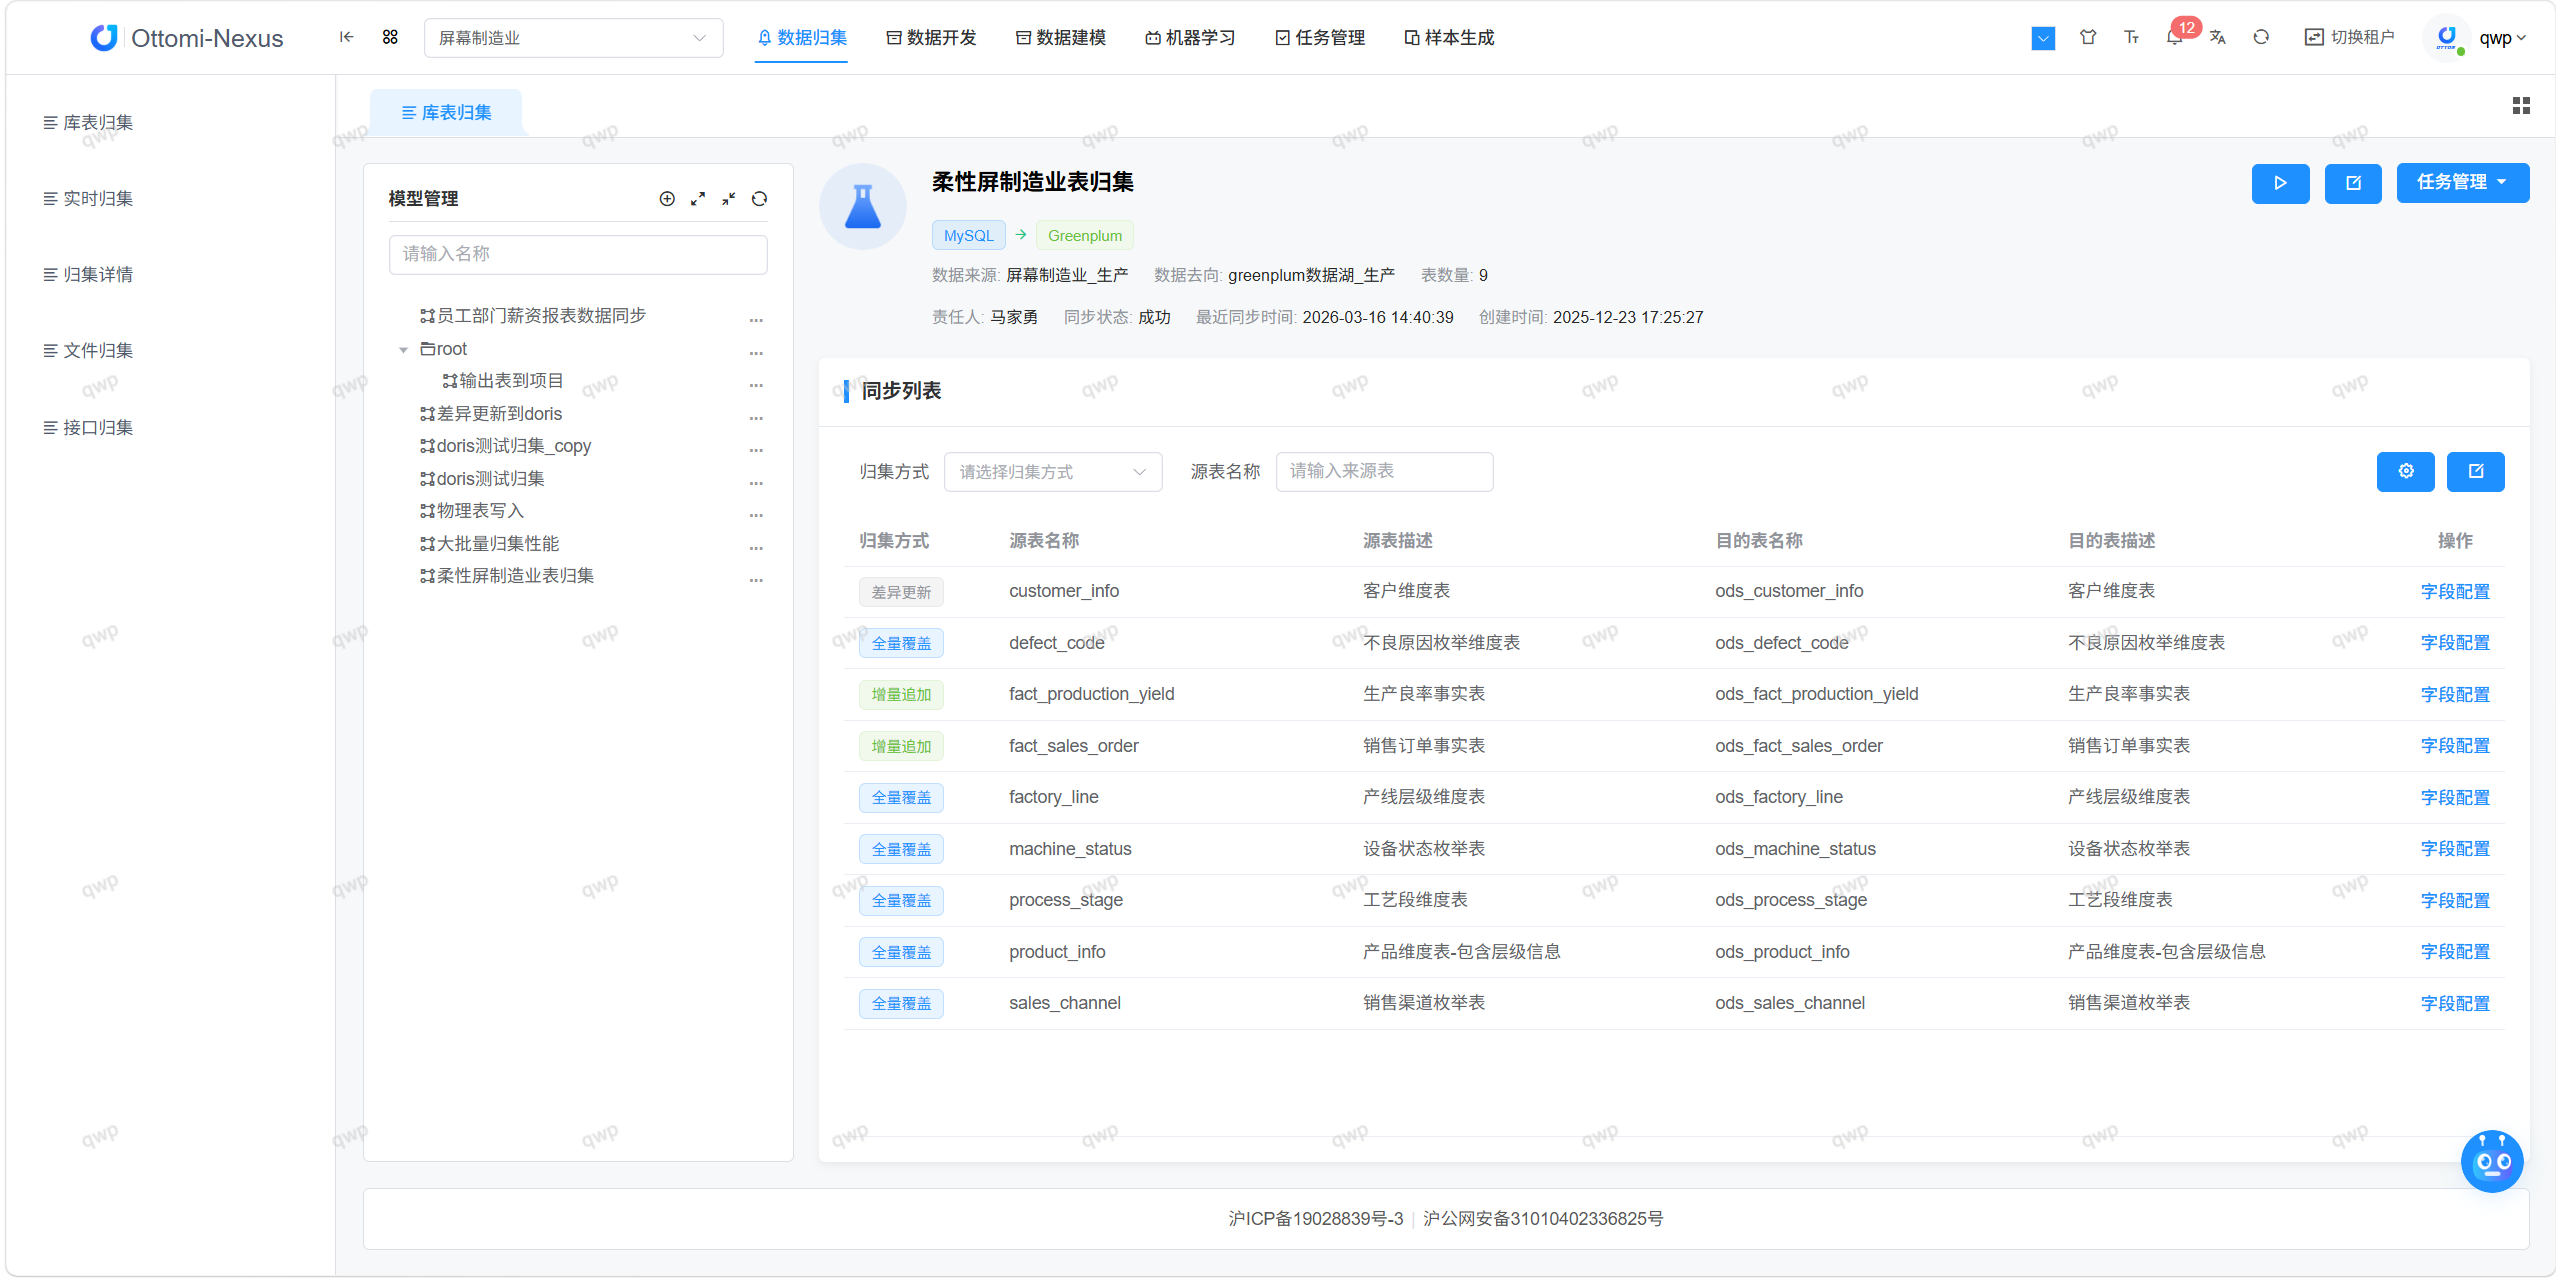Image resolution: width=2560 pixels, height=1280 pixels.
Task: Open the language translate icon
Action: coord(2218,37)
